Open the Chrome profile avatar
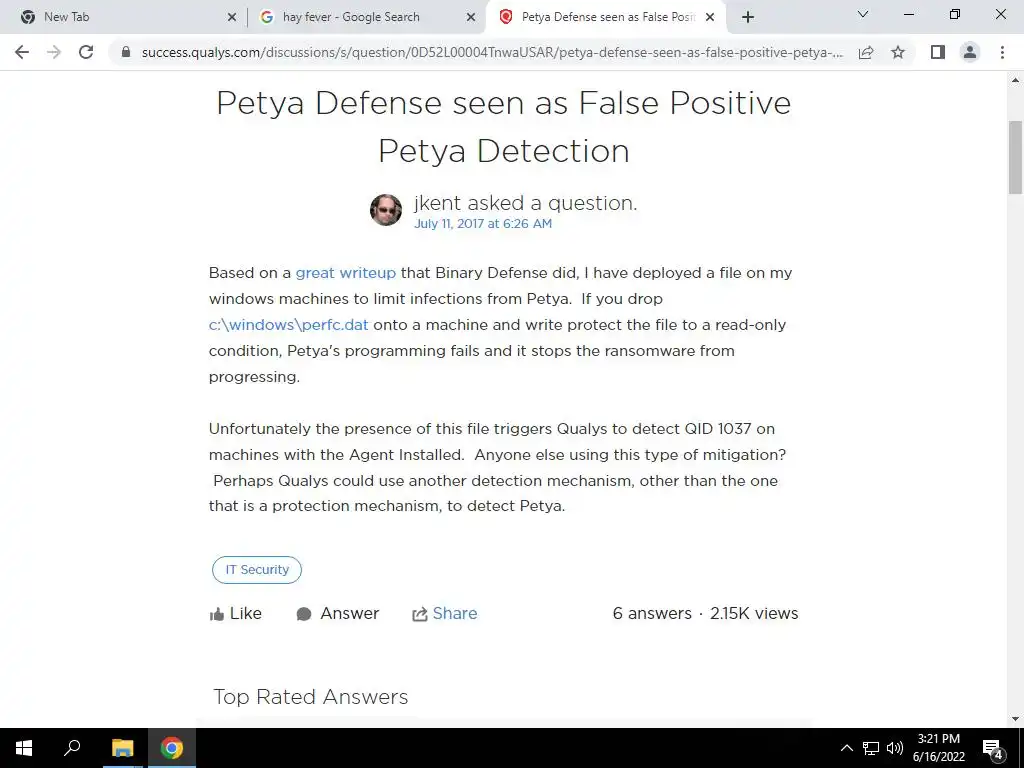The width and height of the screenshot is (1024, 768). pos(970,52)
